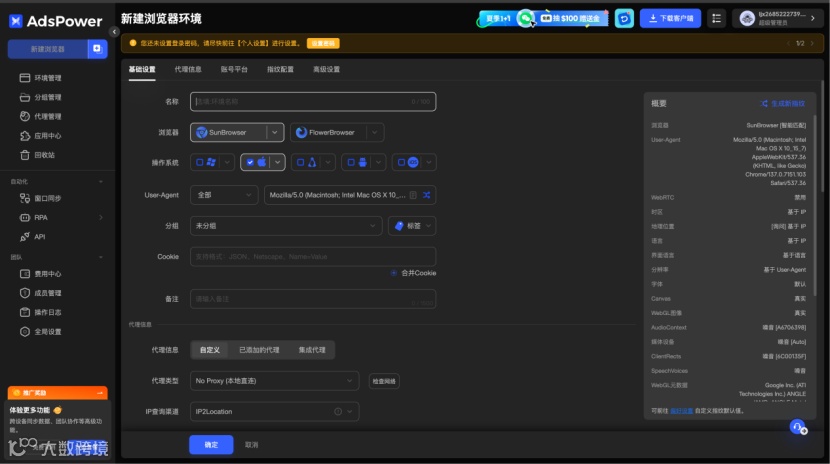Select the 集成代理 proxy option
The width and height of the screenshot is (830, 464).
pos(312,350)
